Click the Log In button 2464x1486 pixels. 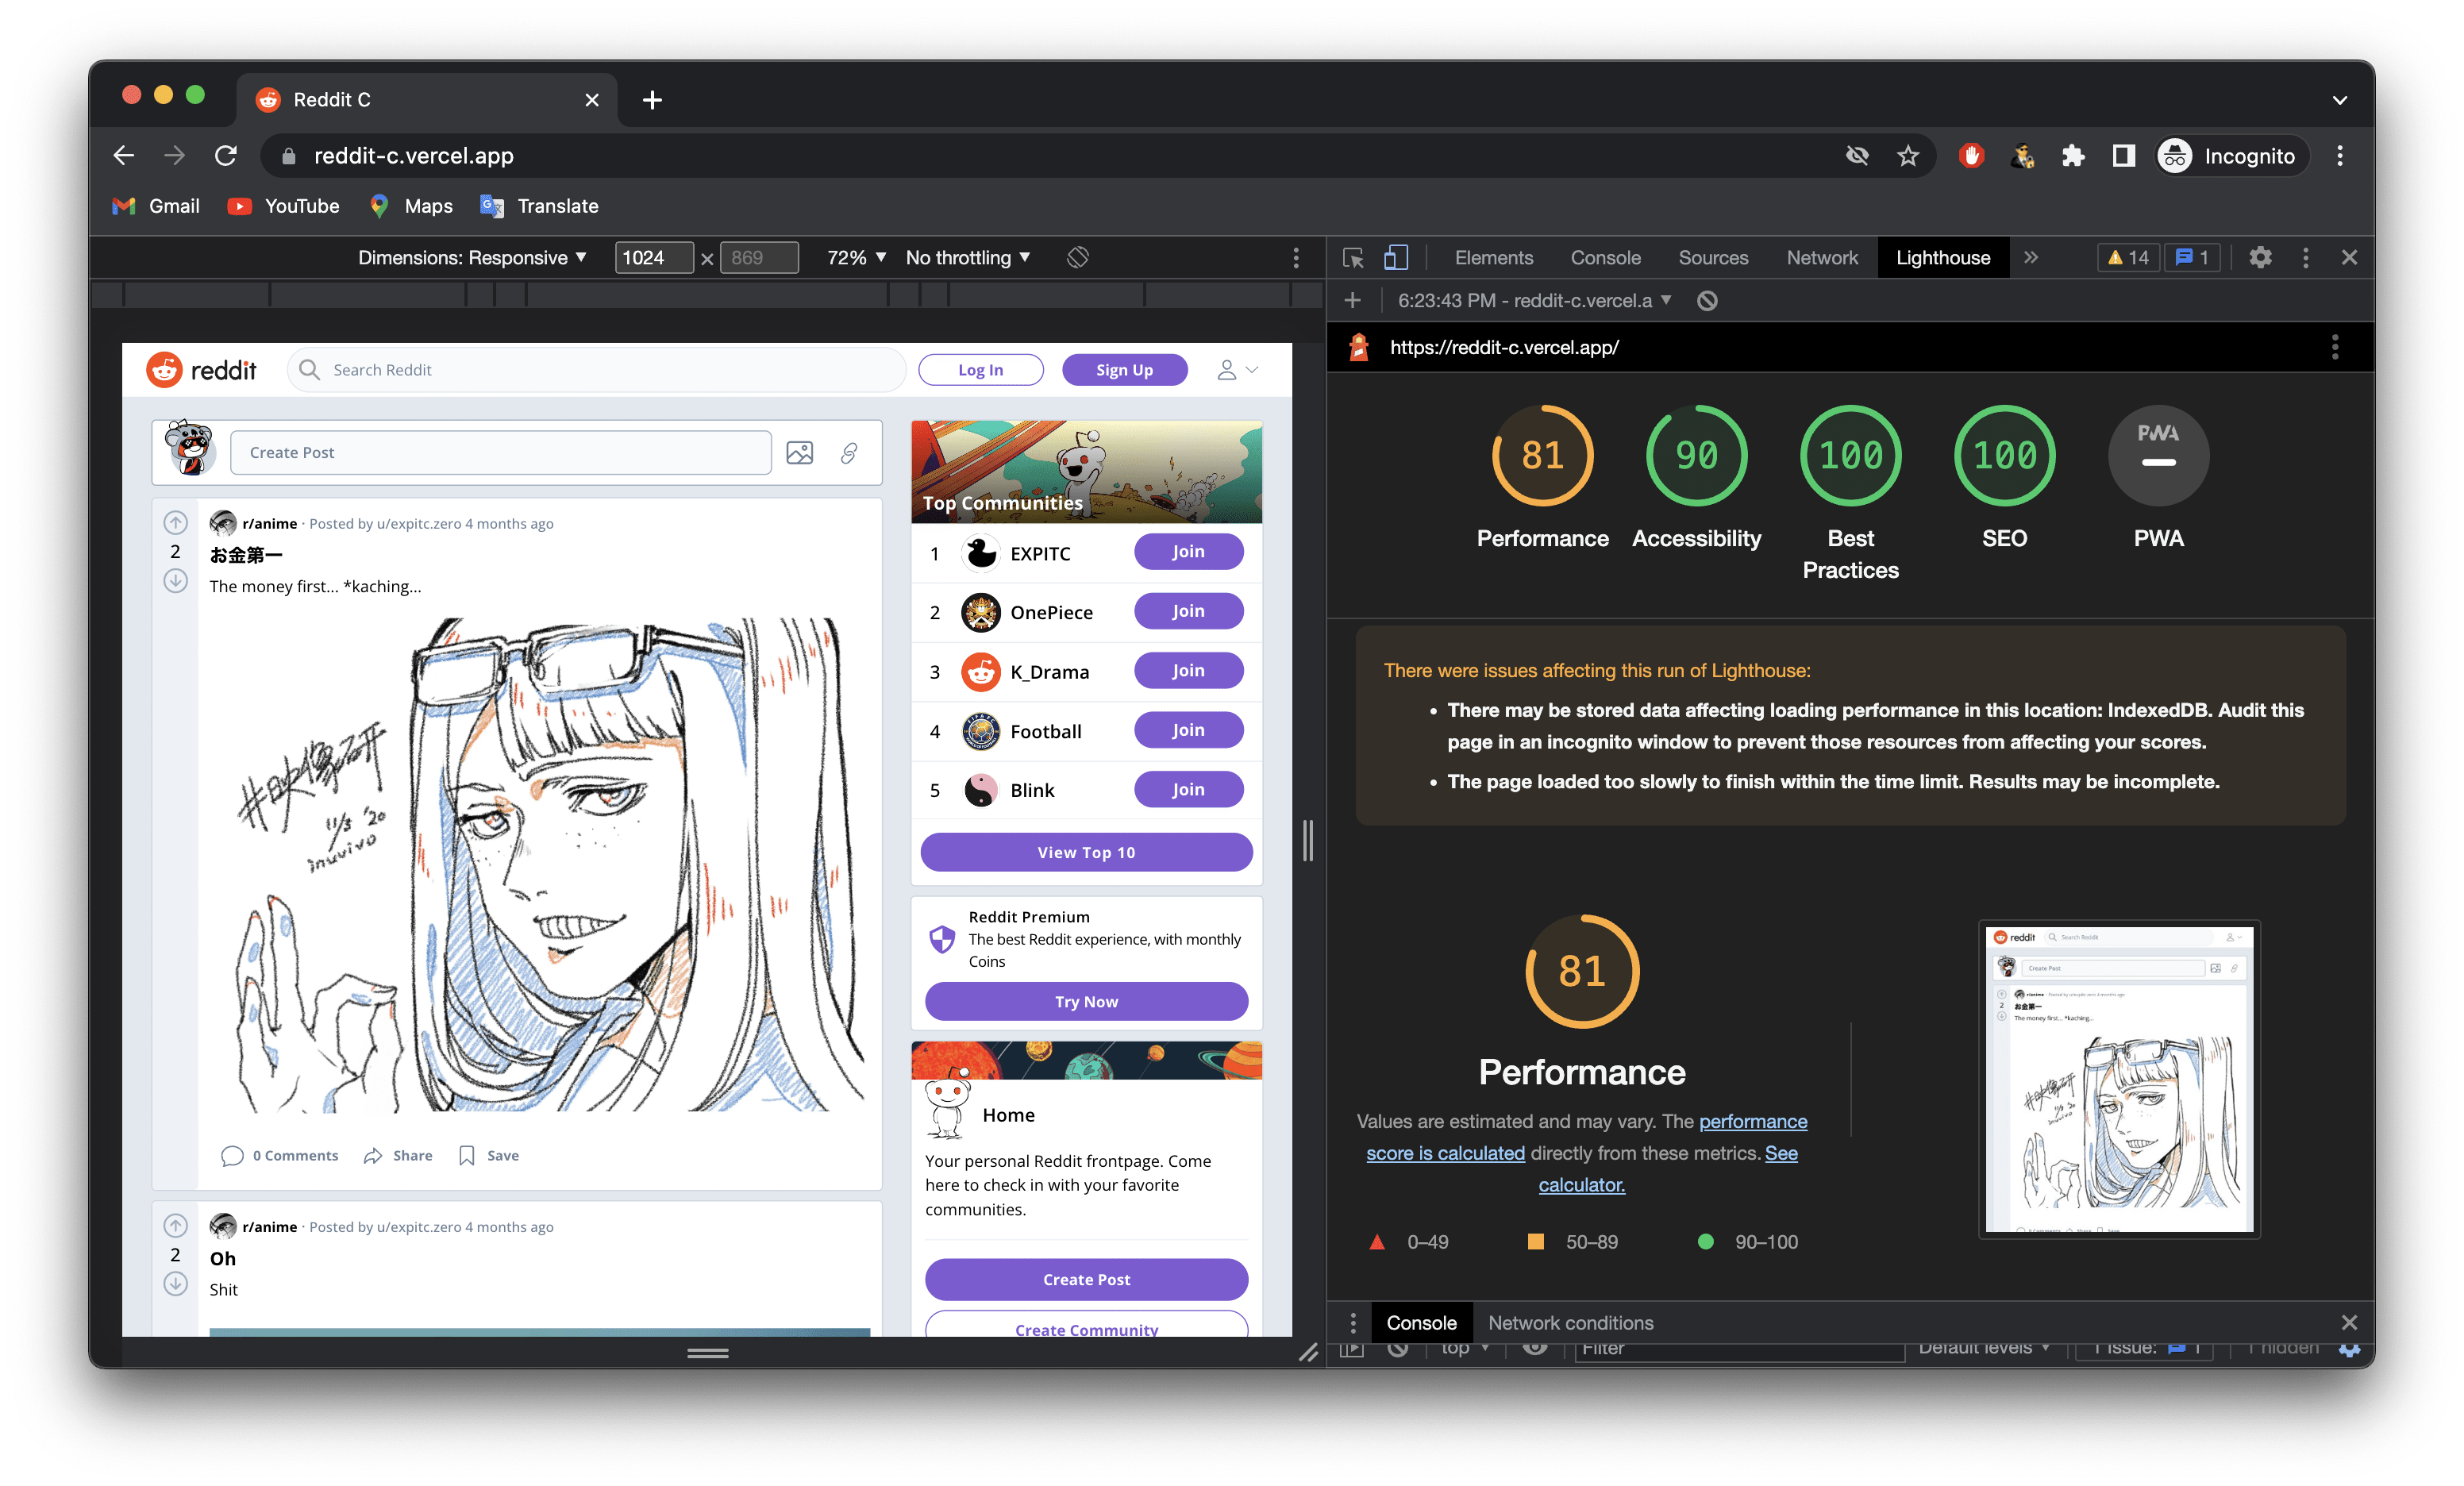980,370
